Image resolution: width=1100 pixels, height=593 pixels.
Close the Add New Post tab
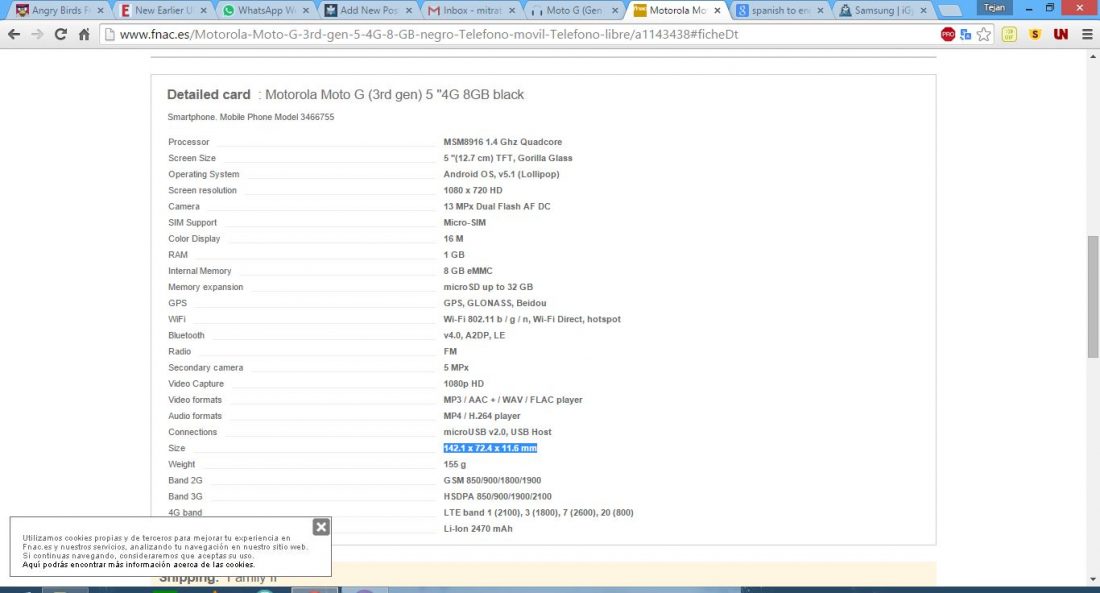410,11
